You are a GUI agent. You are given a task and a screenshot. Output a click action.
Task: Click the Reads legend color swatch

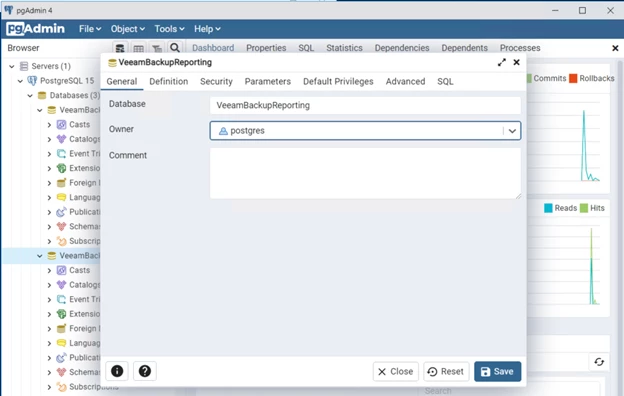click(x=548, y=208)
